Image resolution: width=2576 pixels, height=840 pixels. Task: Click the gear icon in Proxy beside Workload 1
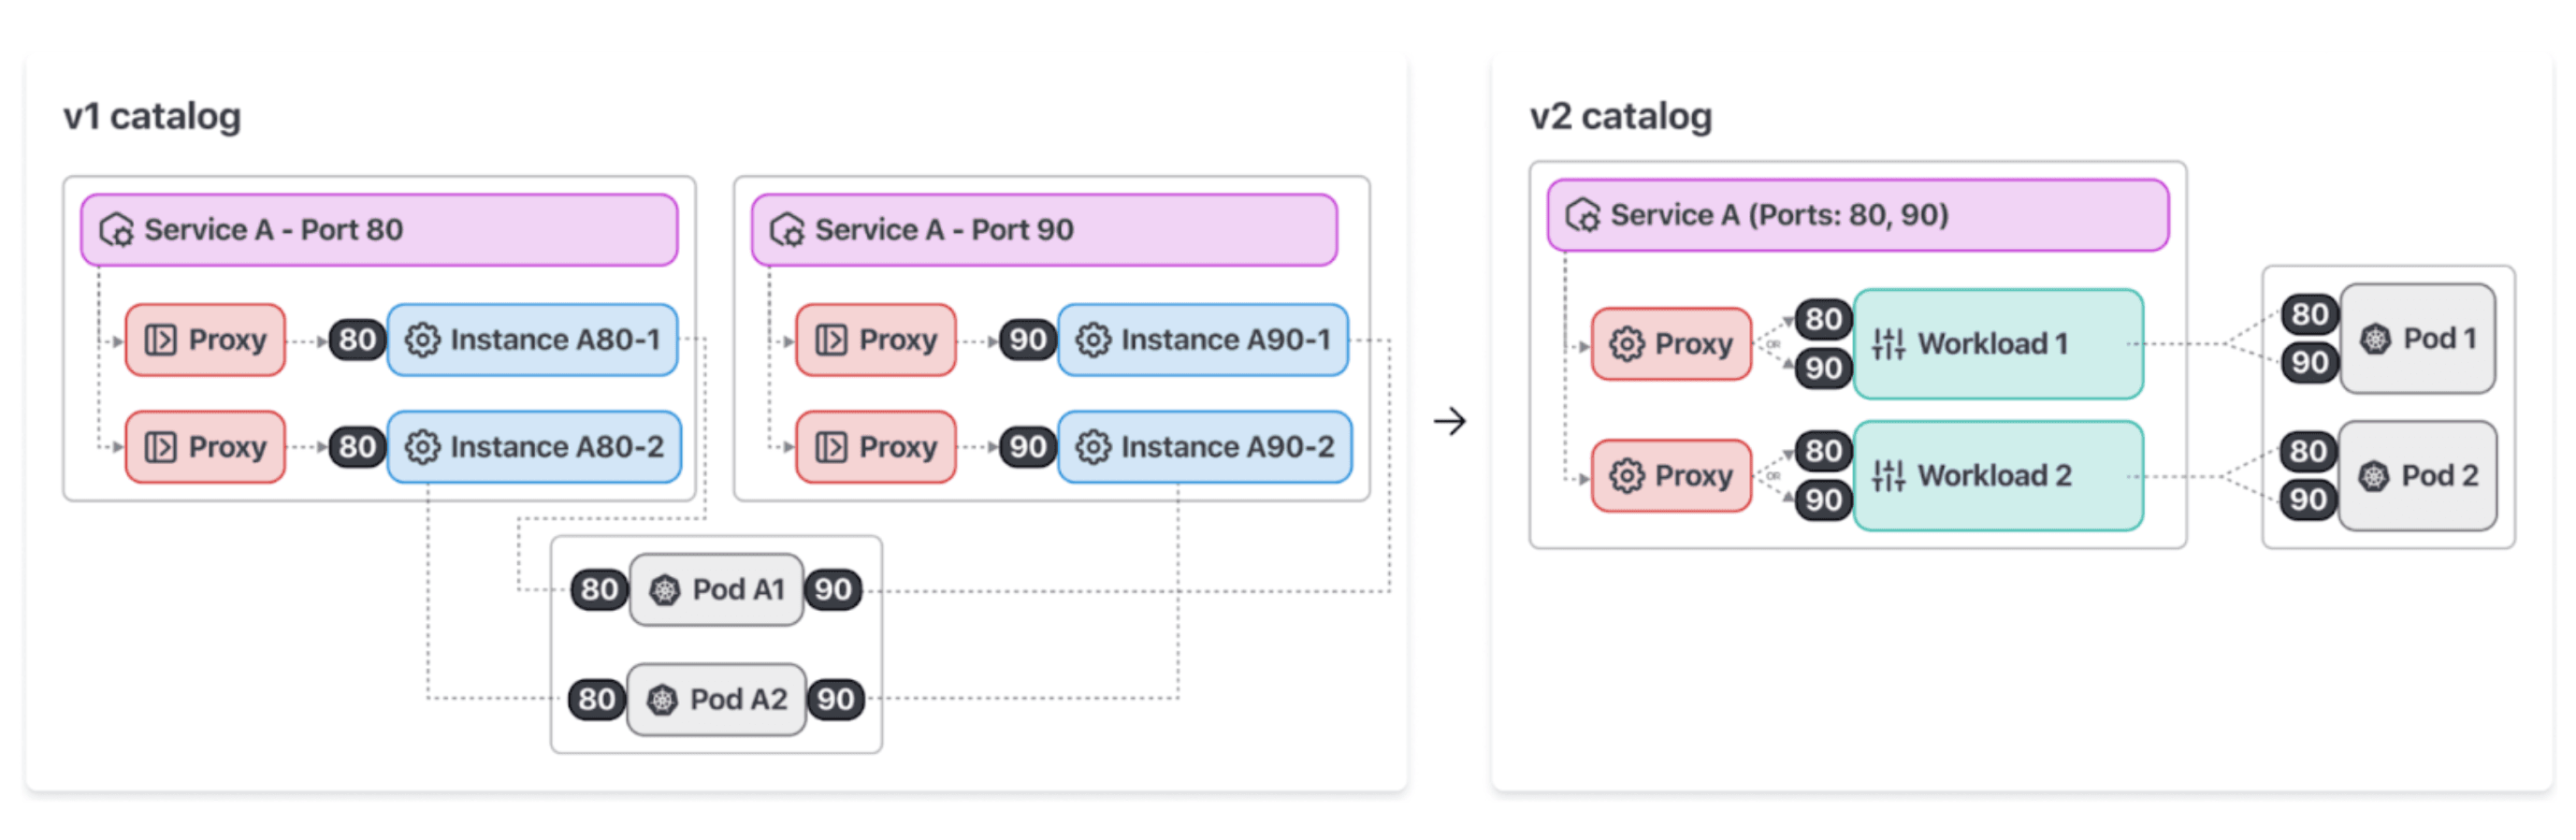click(x=1627, y=344)
